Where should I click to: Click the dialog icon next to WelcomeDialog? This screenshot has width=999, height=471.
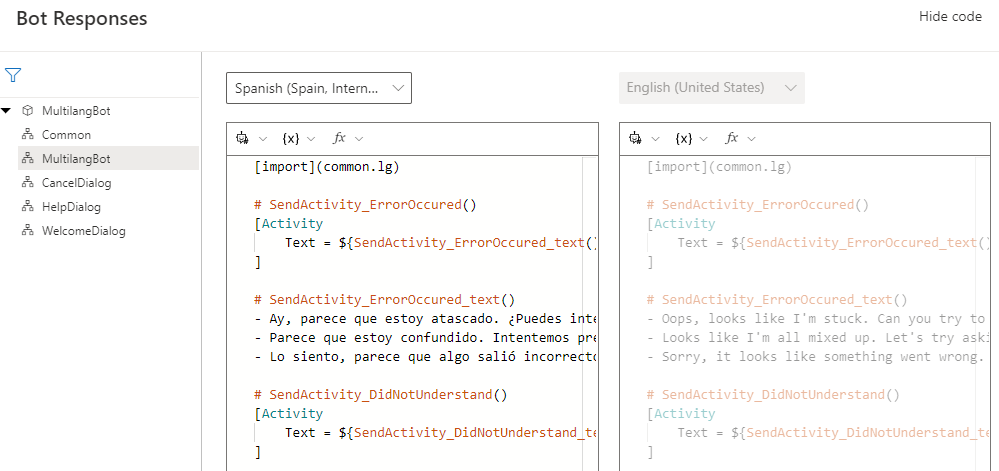[x=27, y=231]
